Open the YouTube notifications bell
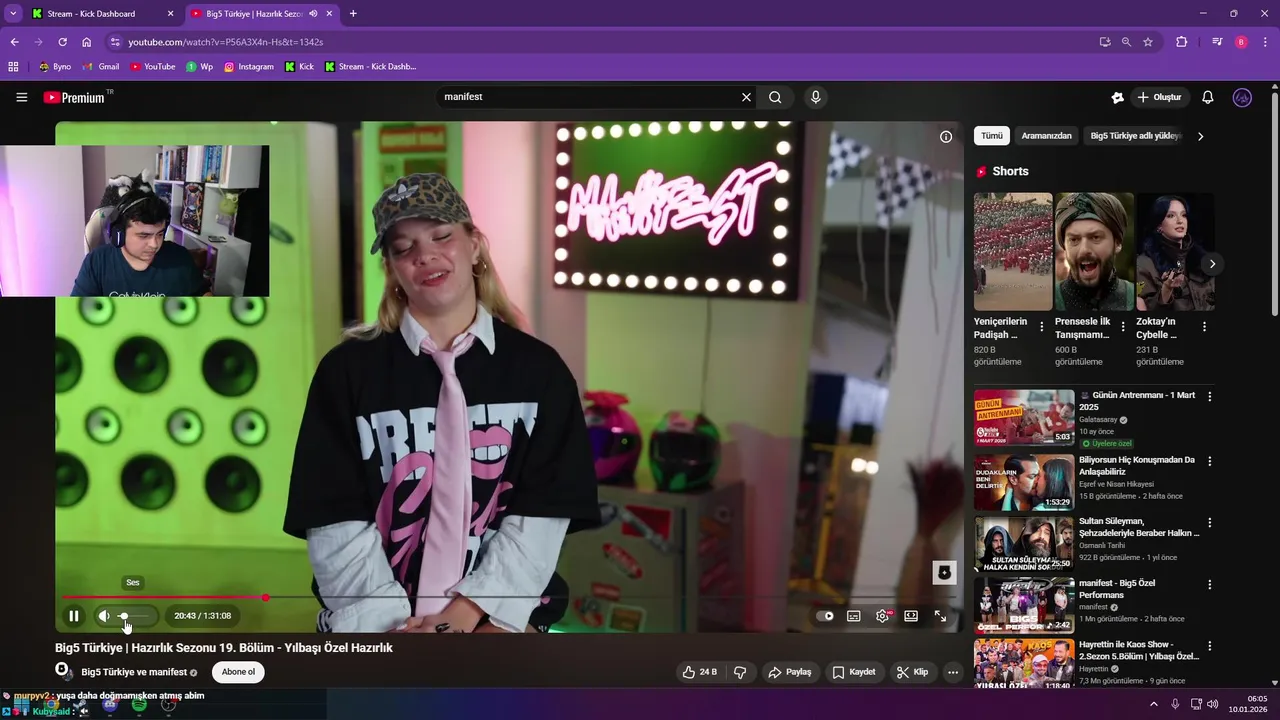1280x720 pixels. (1208, 97)
